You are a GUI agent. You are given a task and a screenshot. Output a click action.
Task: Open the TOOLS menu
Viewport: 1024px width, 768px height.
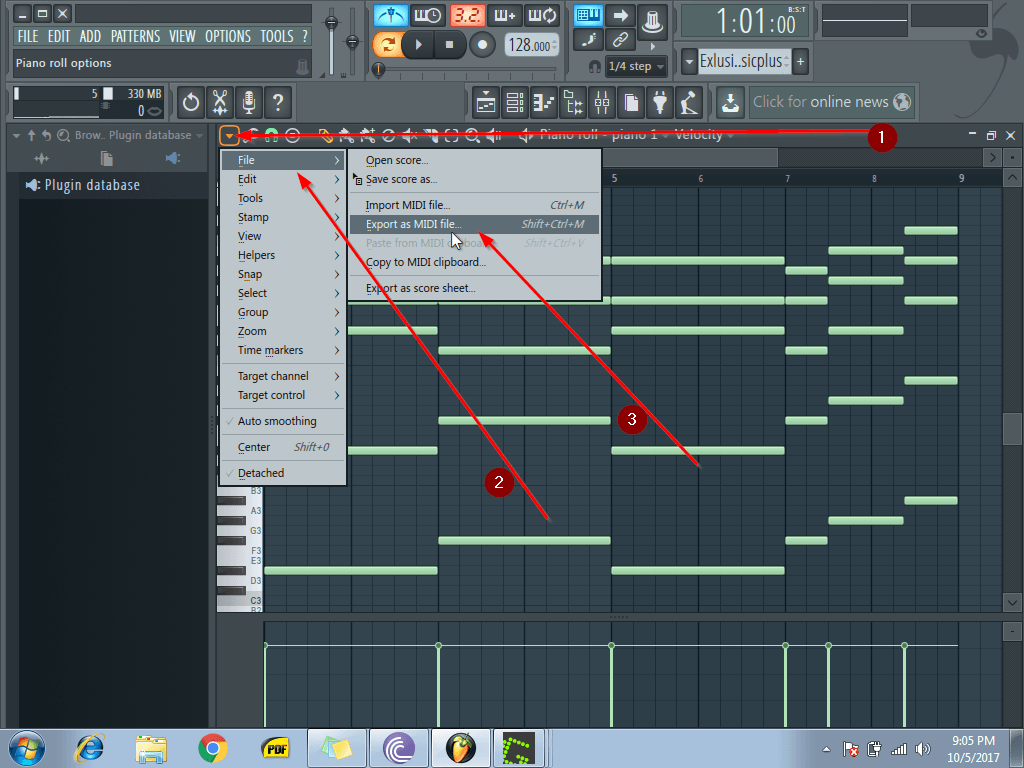(277, 37)
